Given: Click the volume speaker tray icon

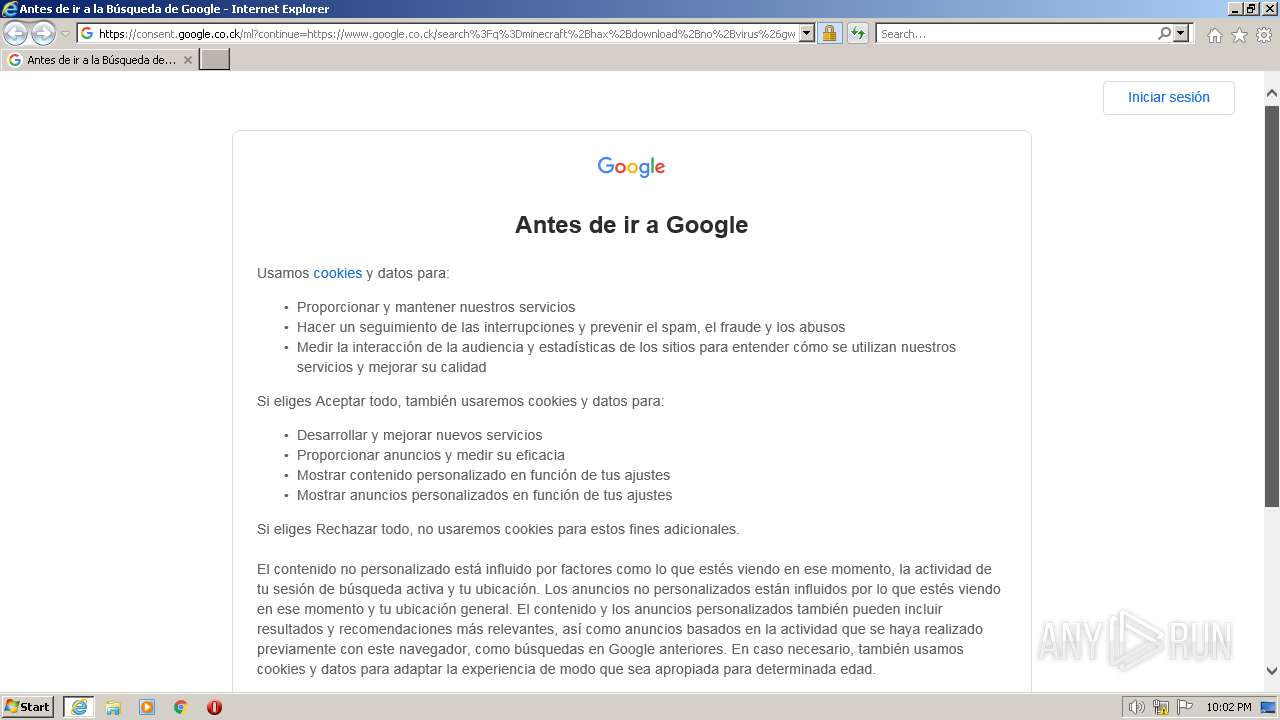Looking at the screenshot, I should [x=1137, y=707].
